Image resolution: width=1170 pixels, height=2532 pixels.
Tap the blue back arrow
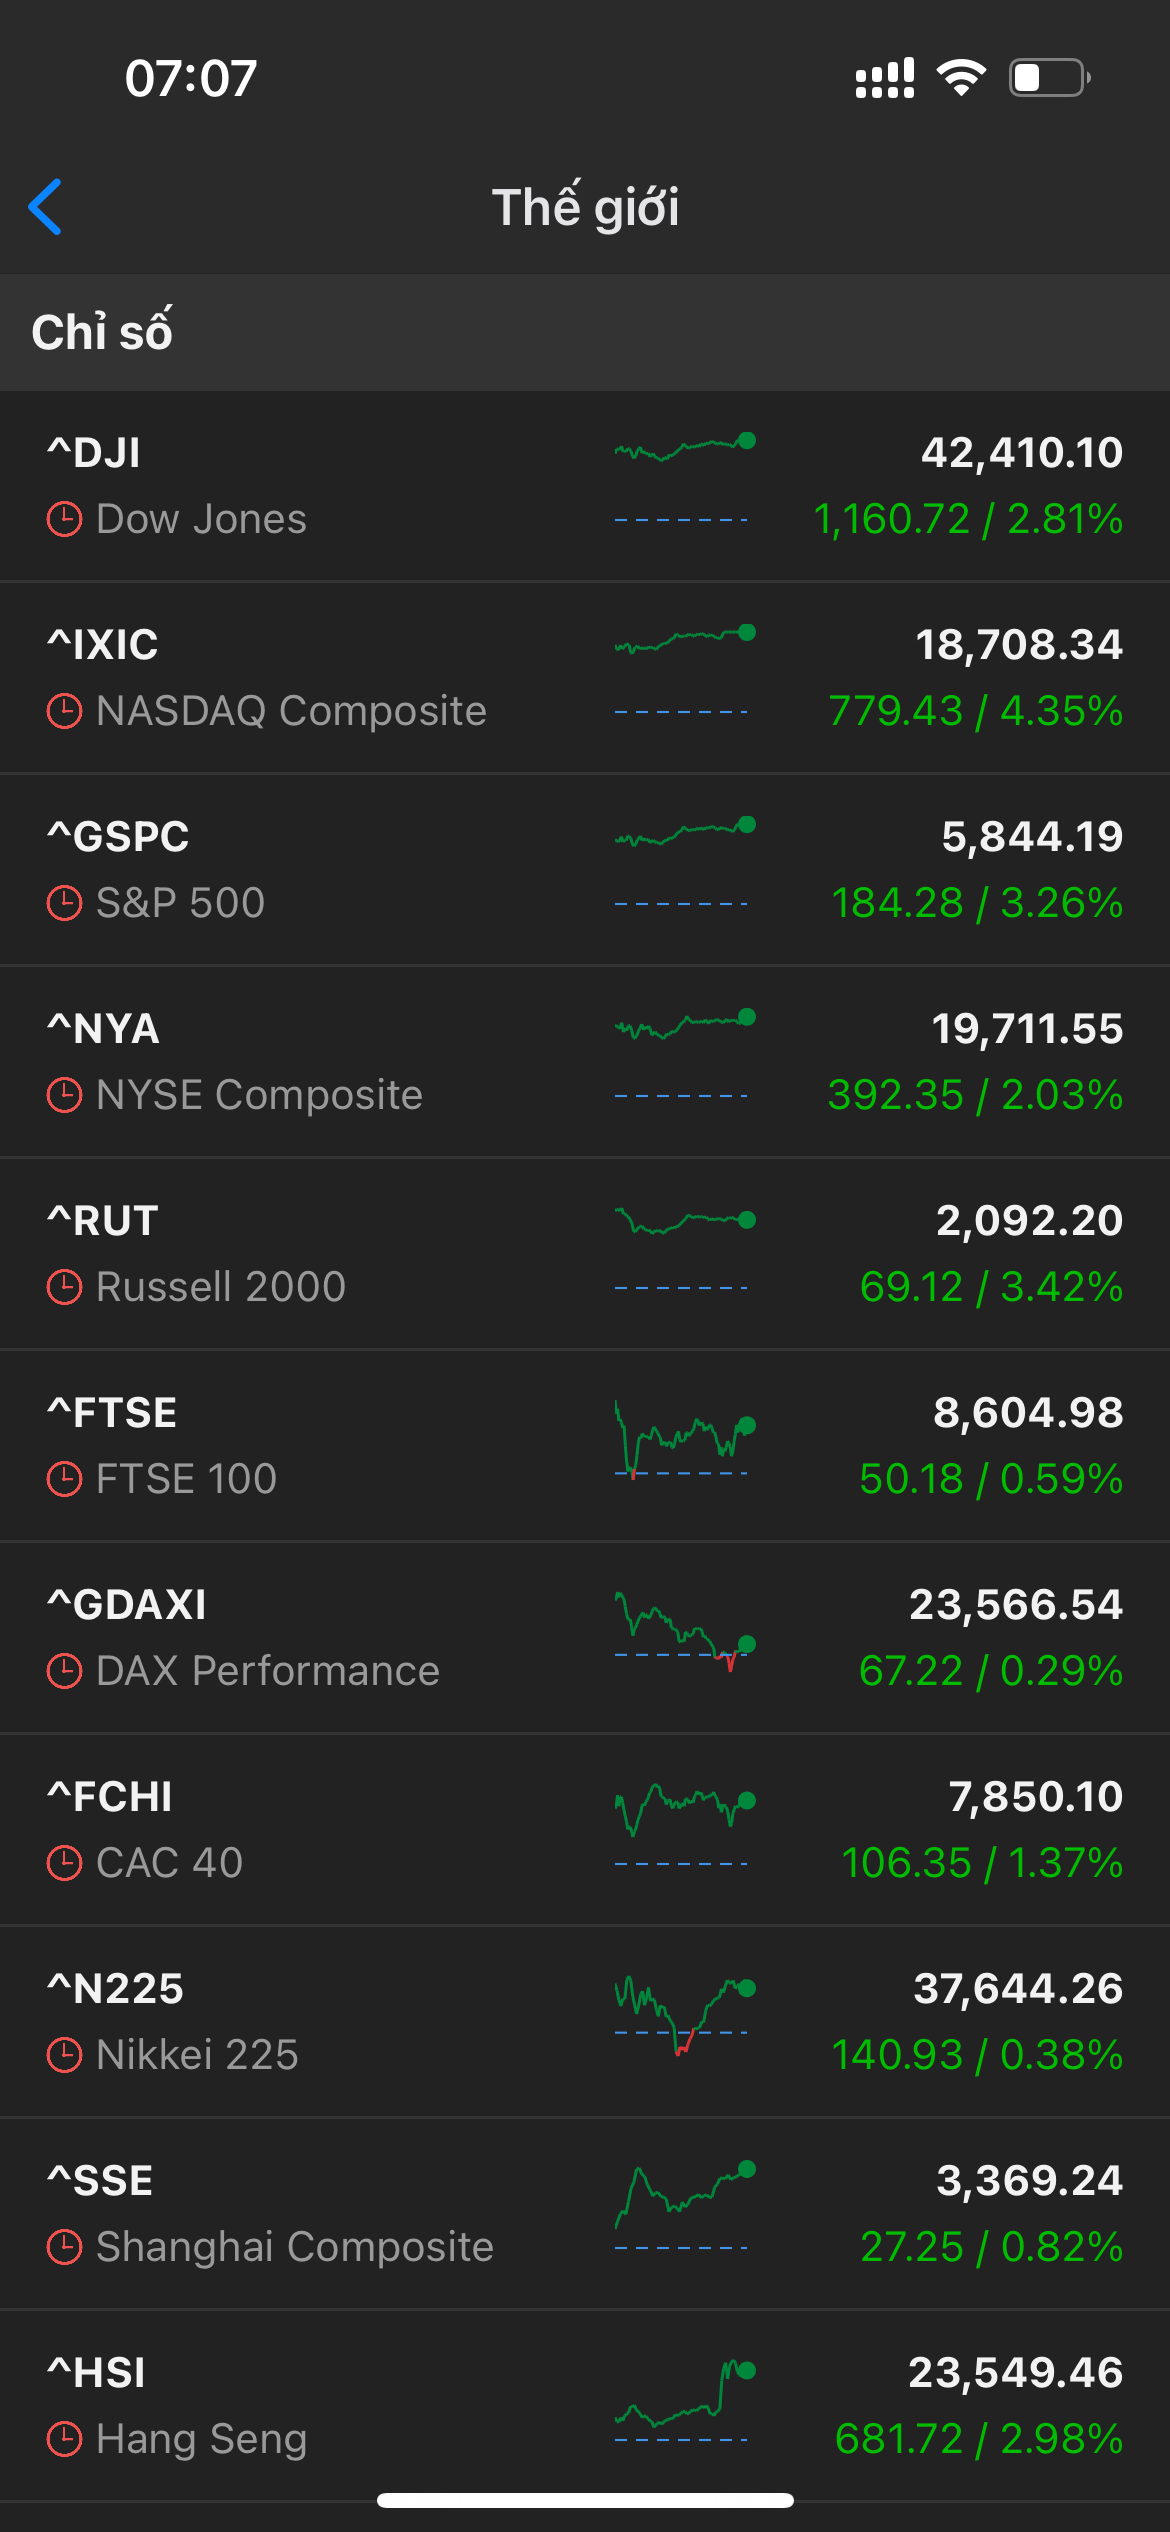point(46,207)
